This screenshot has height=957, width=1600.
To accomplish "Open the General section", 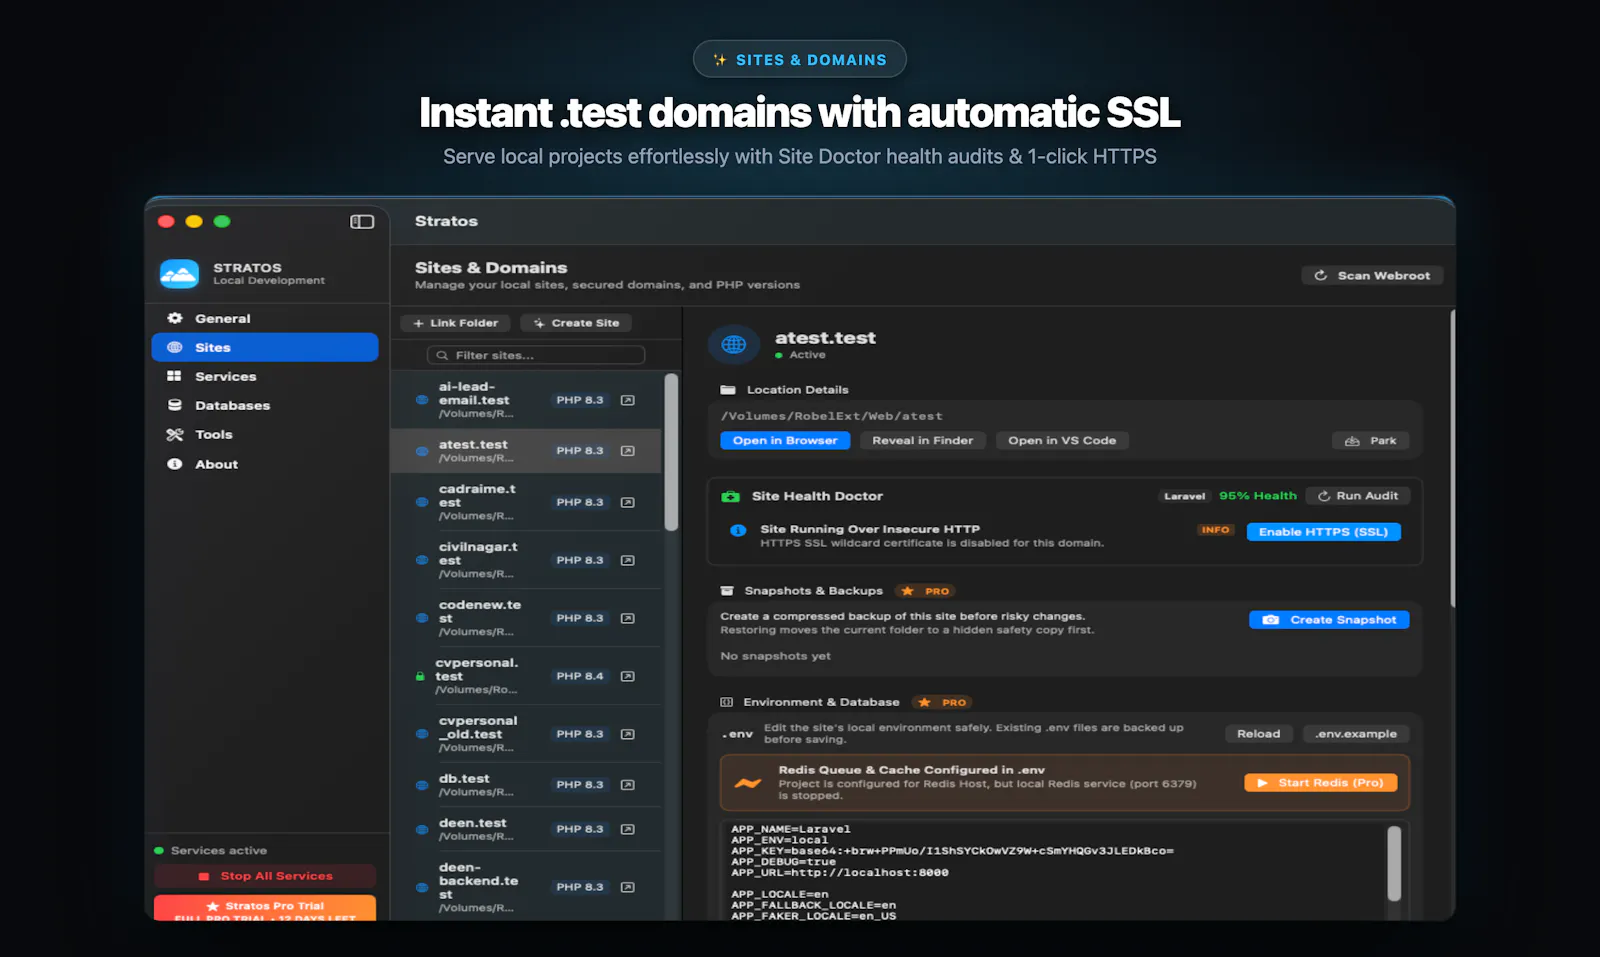I will pos(265,318).
